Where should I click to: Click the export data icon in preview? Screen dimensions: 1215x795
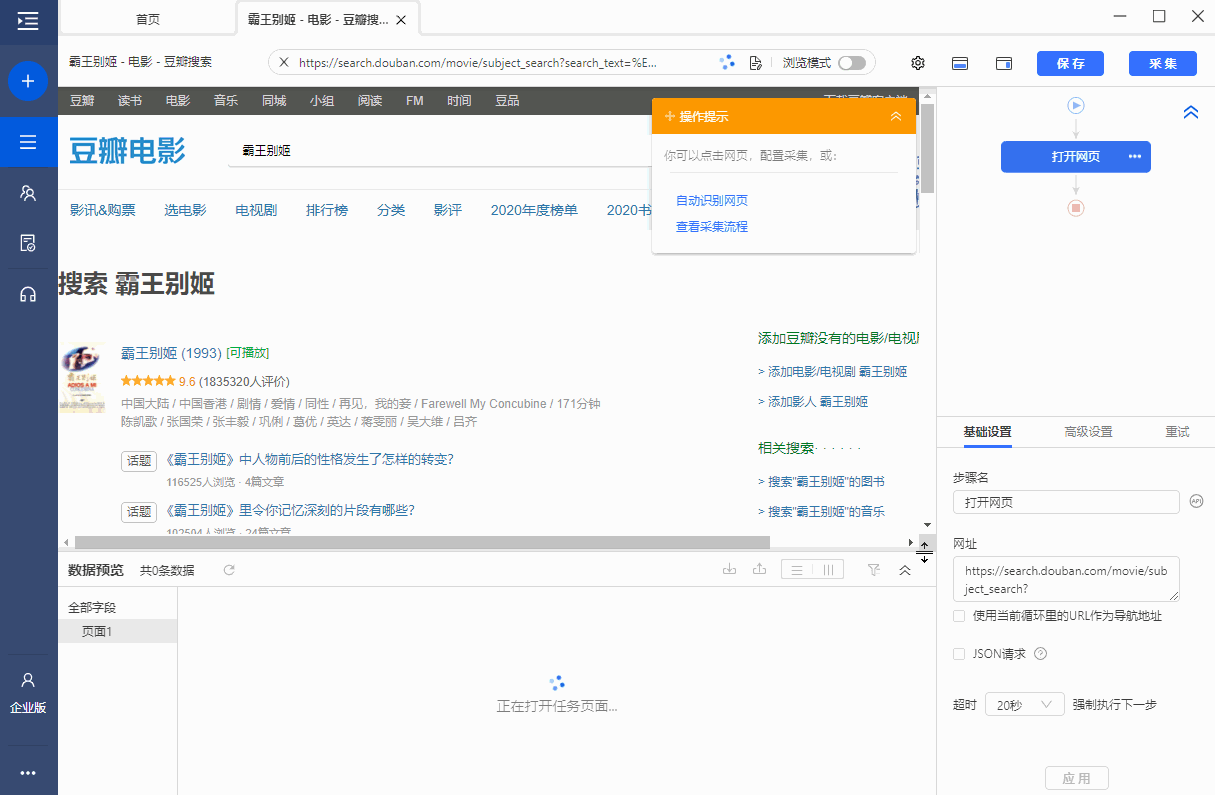760,570
